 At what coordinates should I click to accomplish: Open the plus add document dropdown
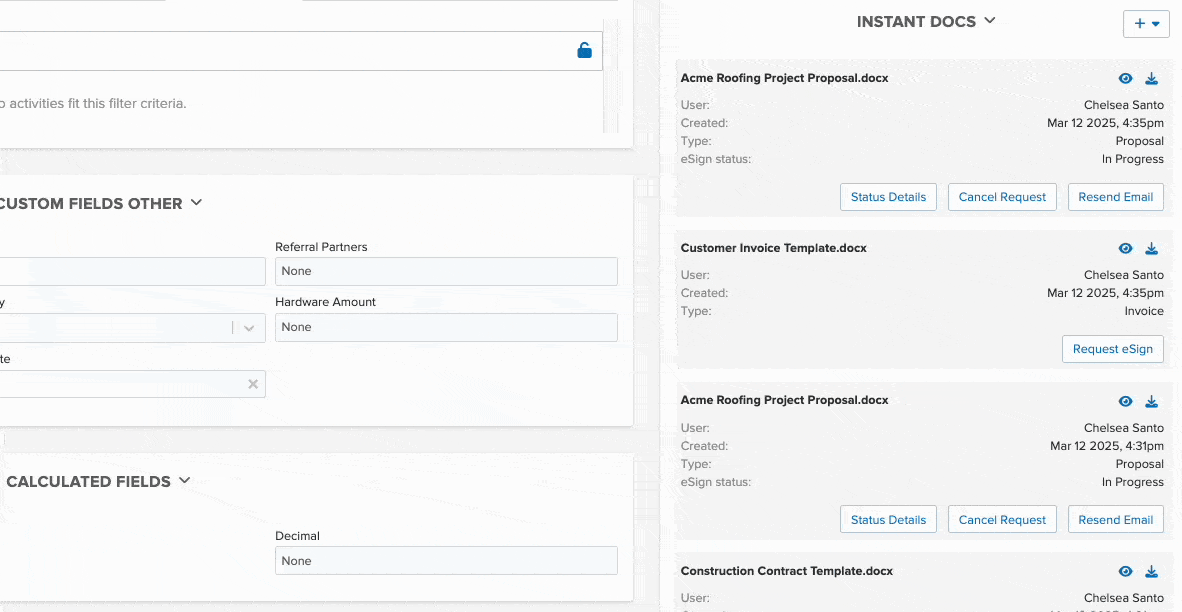1146,24
